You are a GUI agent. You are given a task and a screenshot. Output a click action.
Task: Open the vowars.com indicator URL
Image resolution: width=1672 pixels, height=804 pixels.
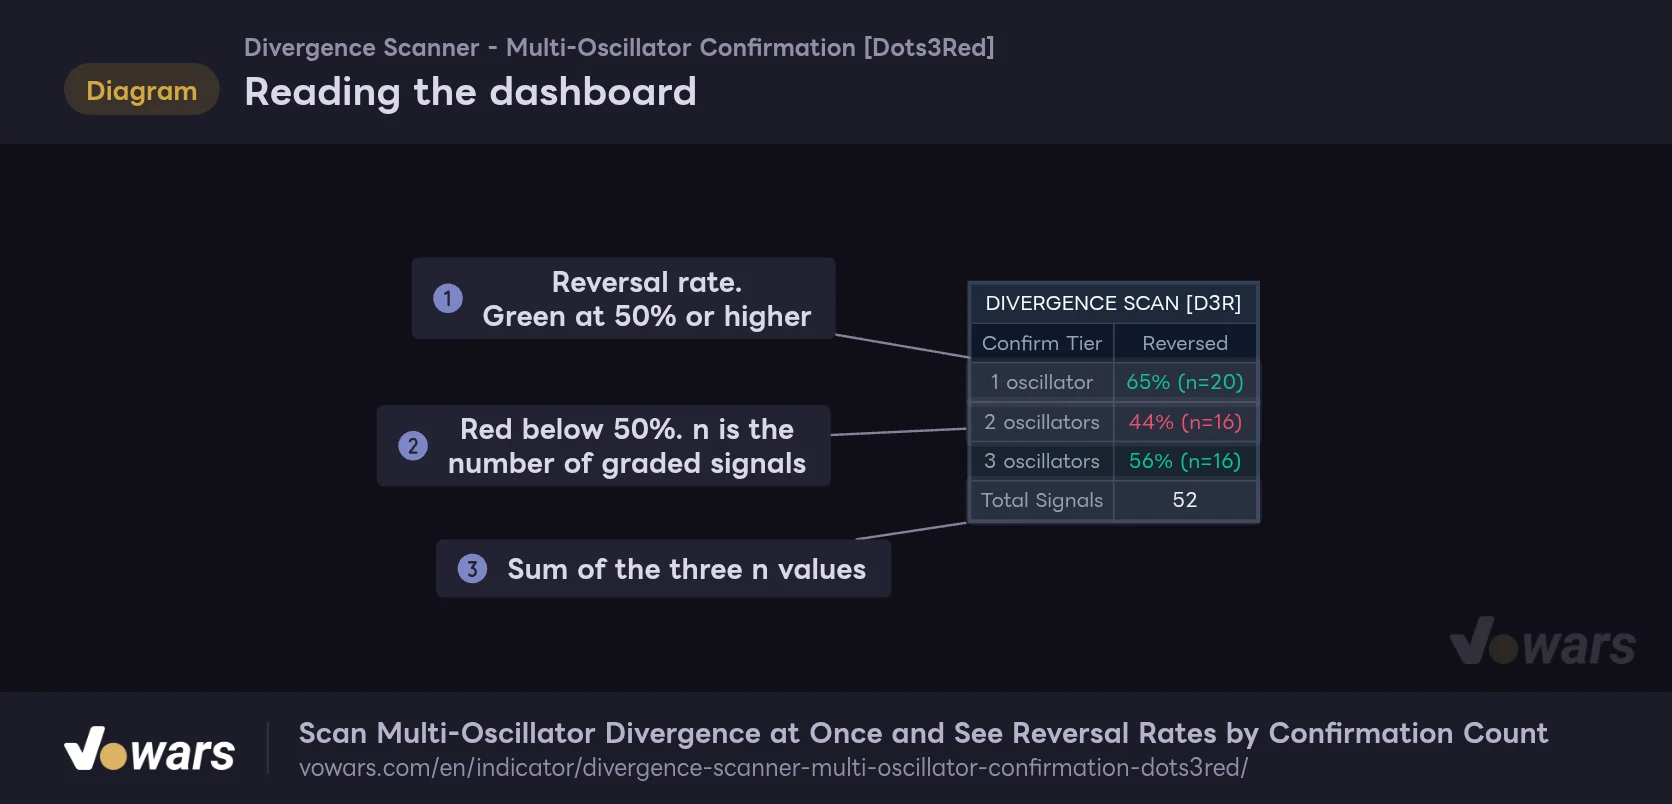point(773,768)
